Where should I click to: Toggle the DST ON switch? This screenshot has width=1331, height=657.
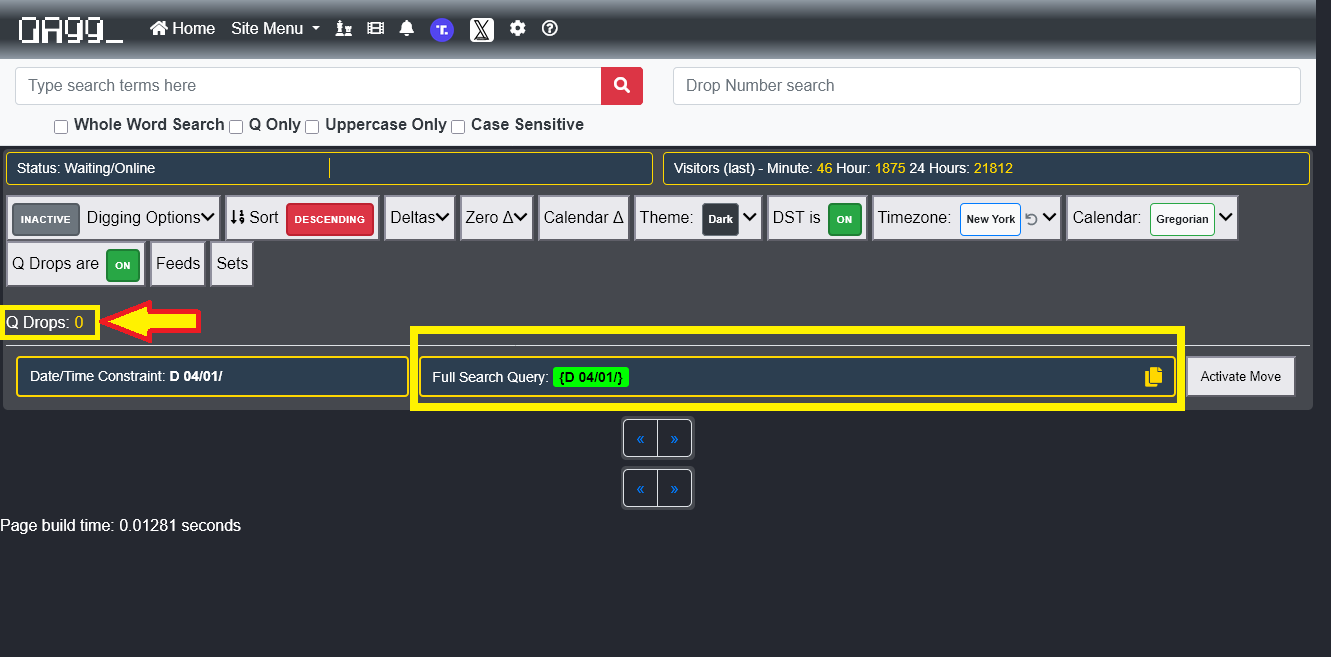(x=844, y=219)
